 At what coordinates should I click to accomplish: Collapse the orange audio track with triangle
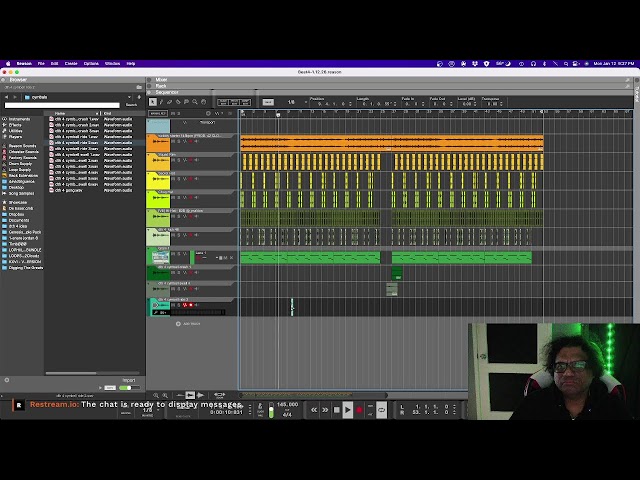tap(149, 136)
